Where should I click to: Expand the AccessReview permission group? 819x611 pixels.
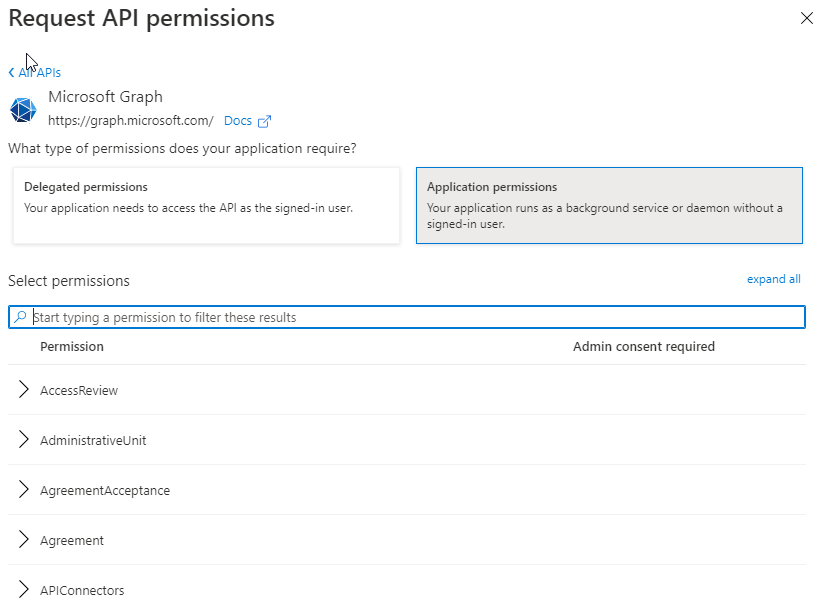pos(23,389)
